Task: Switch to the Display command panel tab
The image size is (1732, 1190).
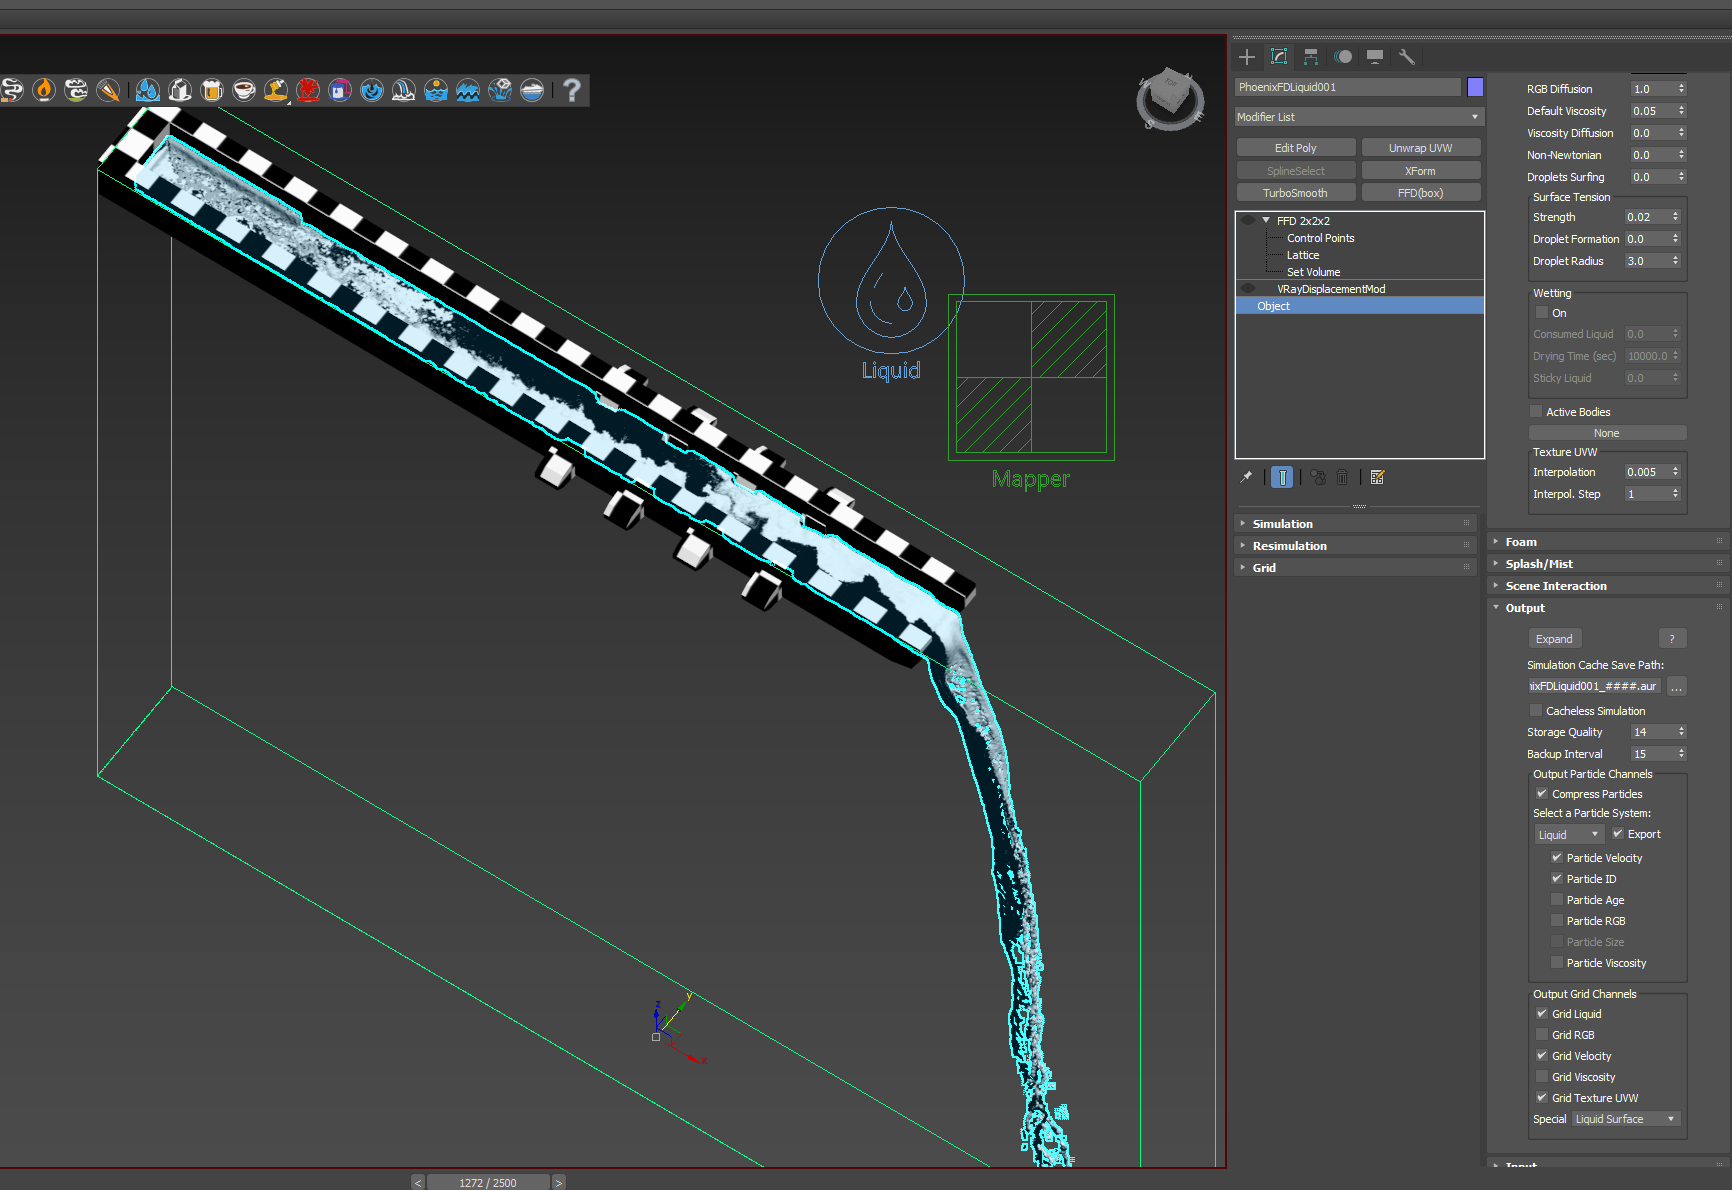Action: point(1375,57)
